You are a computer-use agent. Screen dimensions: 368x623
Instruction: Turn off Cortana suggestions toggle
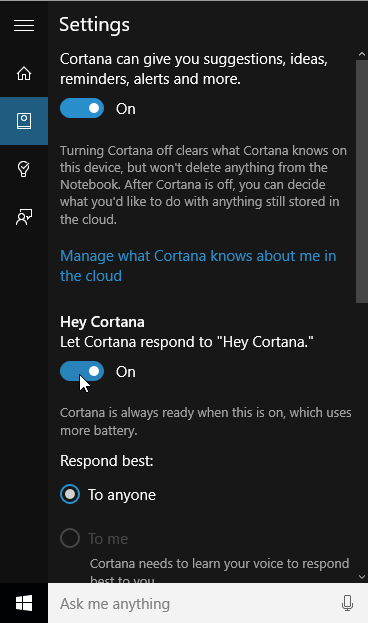82,108
